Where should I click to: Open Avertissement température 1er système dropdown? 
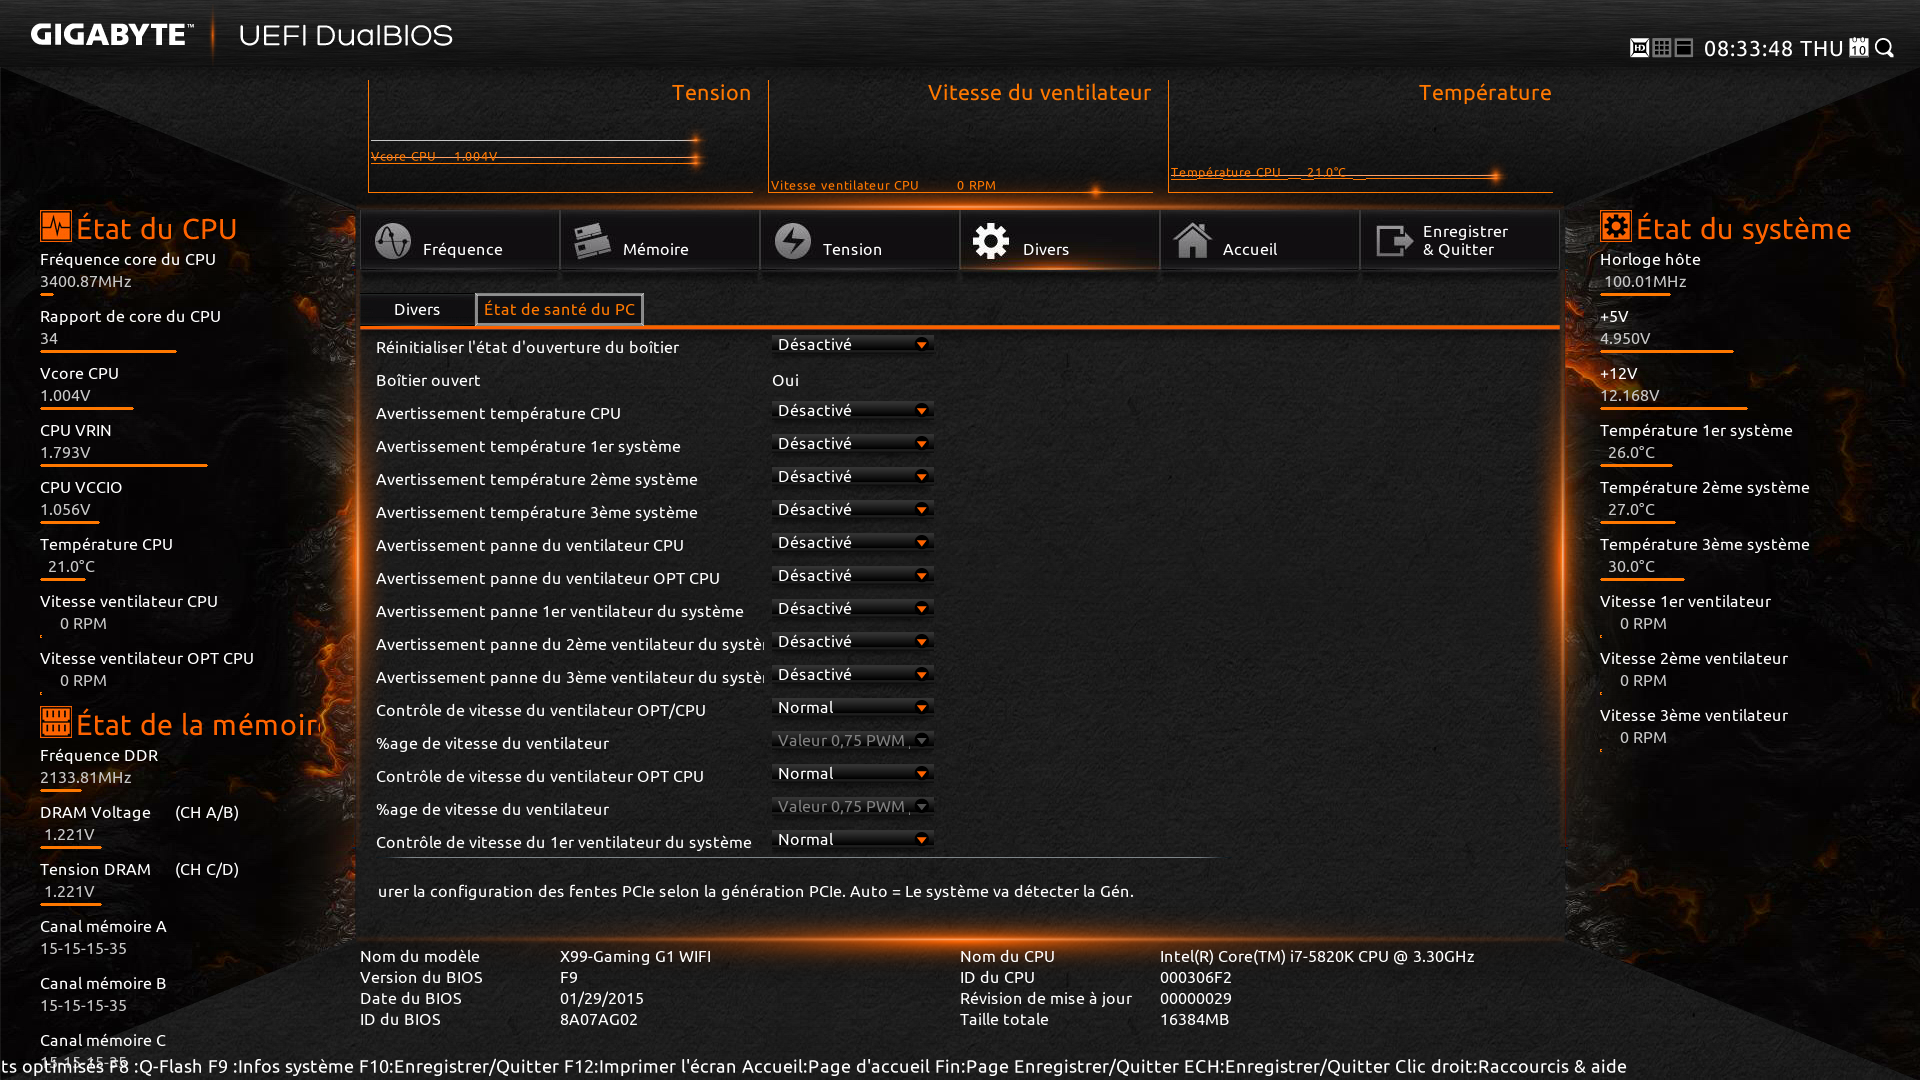pos(853,443)
